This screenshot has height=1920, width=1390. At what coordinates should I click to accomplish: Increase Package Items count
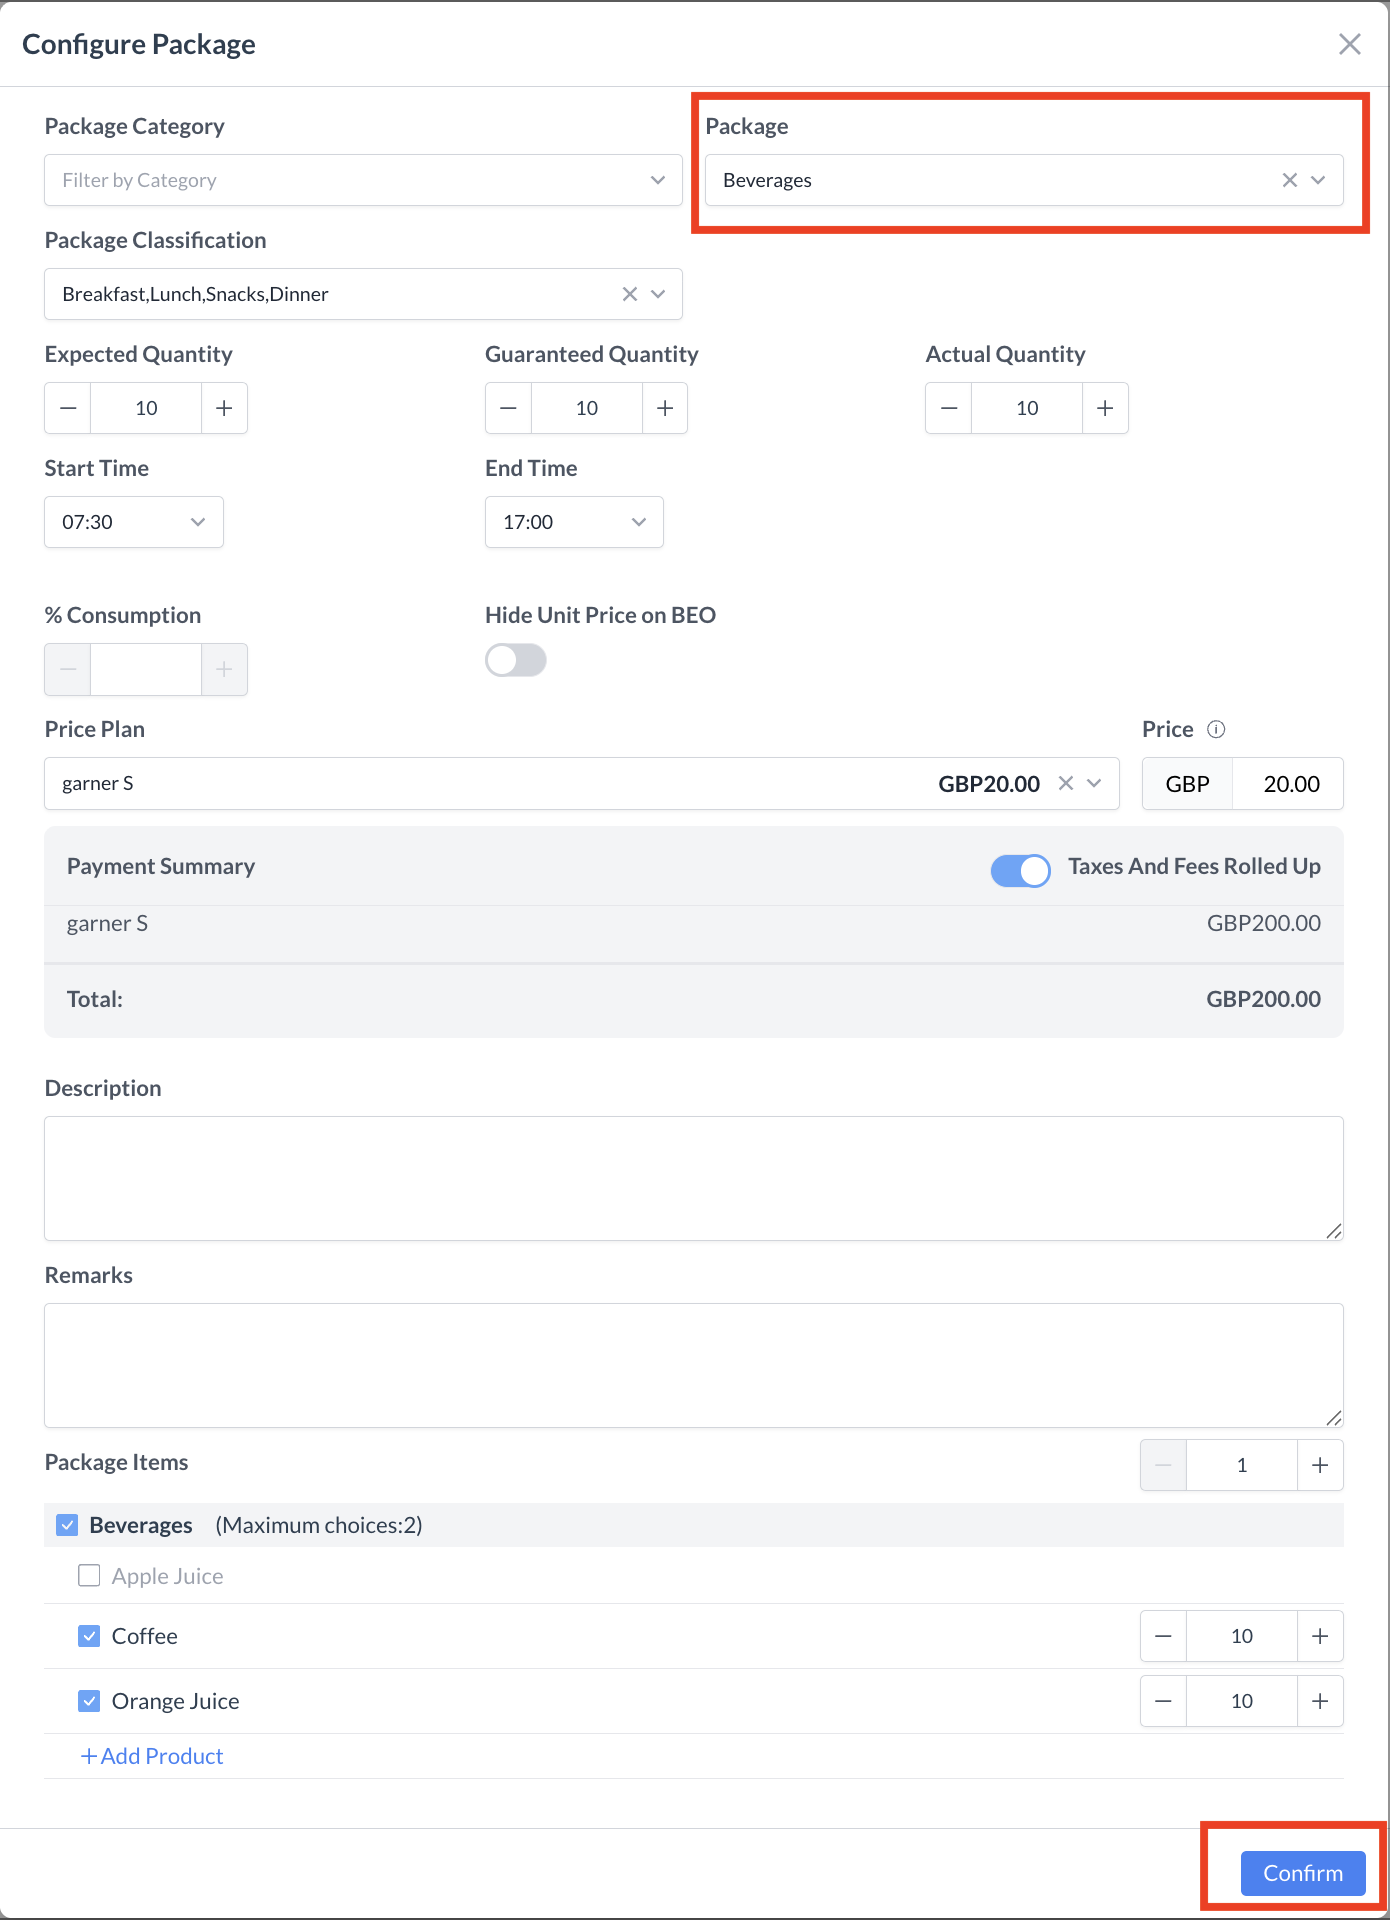click(1320, 1465)
